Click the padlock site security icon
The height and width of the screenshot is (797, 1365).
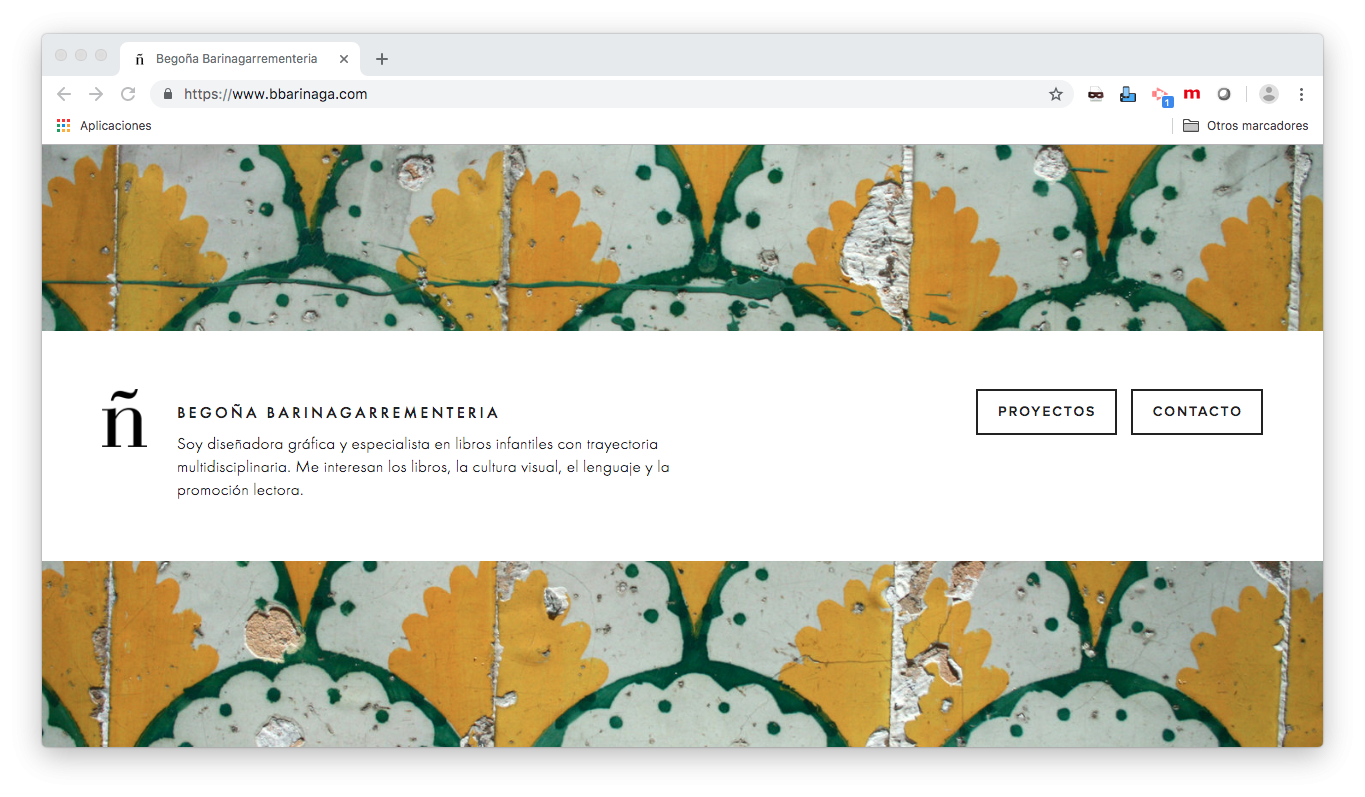point(168,94)
